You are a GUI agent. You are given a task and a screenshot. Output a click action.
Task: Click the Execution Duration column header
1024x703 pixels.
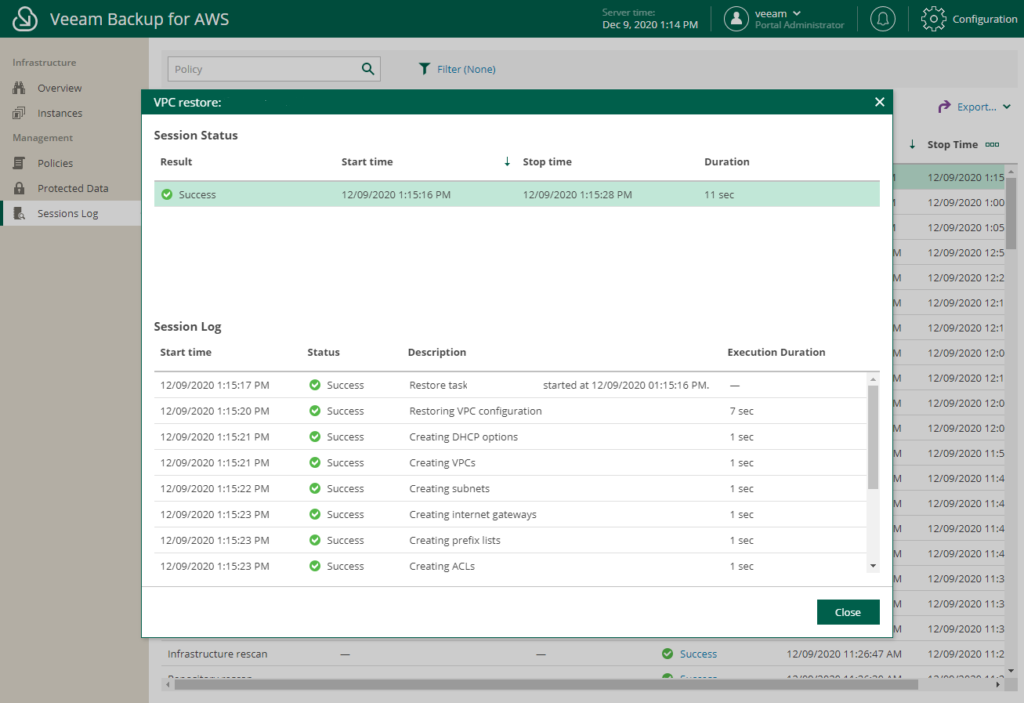pyautogui.click(x=776, y=352)
